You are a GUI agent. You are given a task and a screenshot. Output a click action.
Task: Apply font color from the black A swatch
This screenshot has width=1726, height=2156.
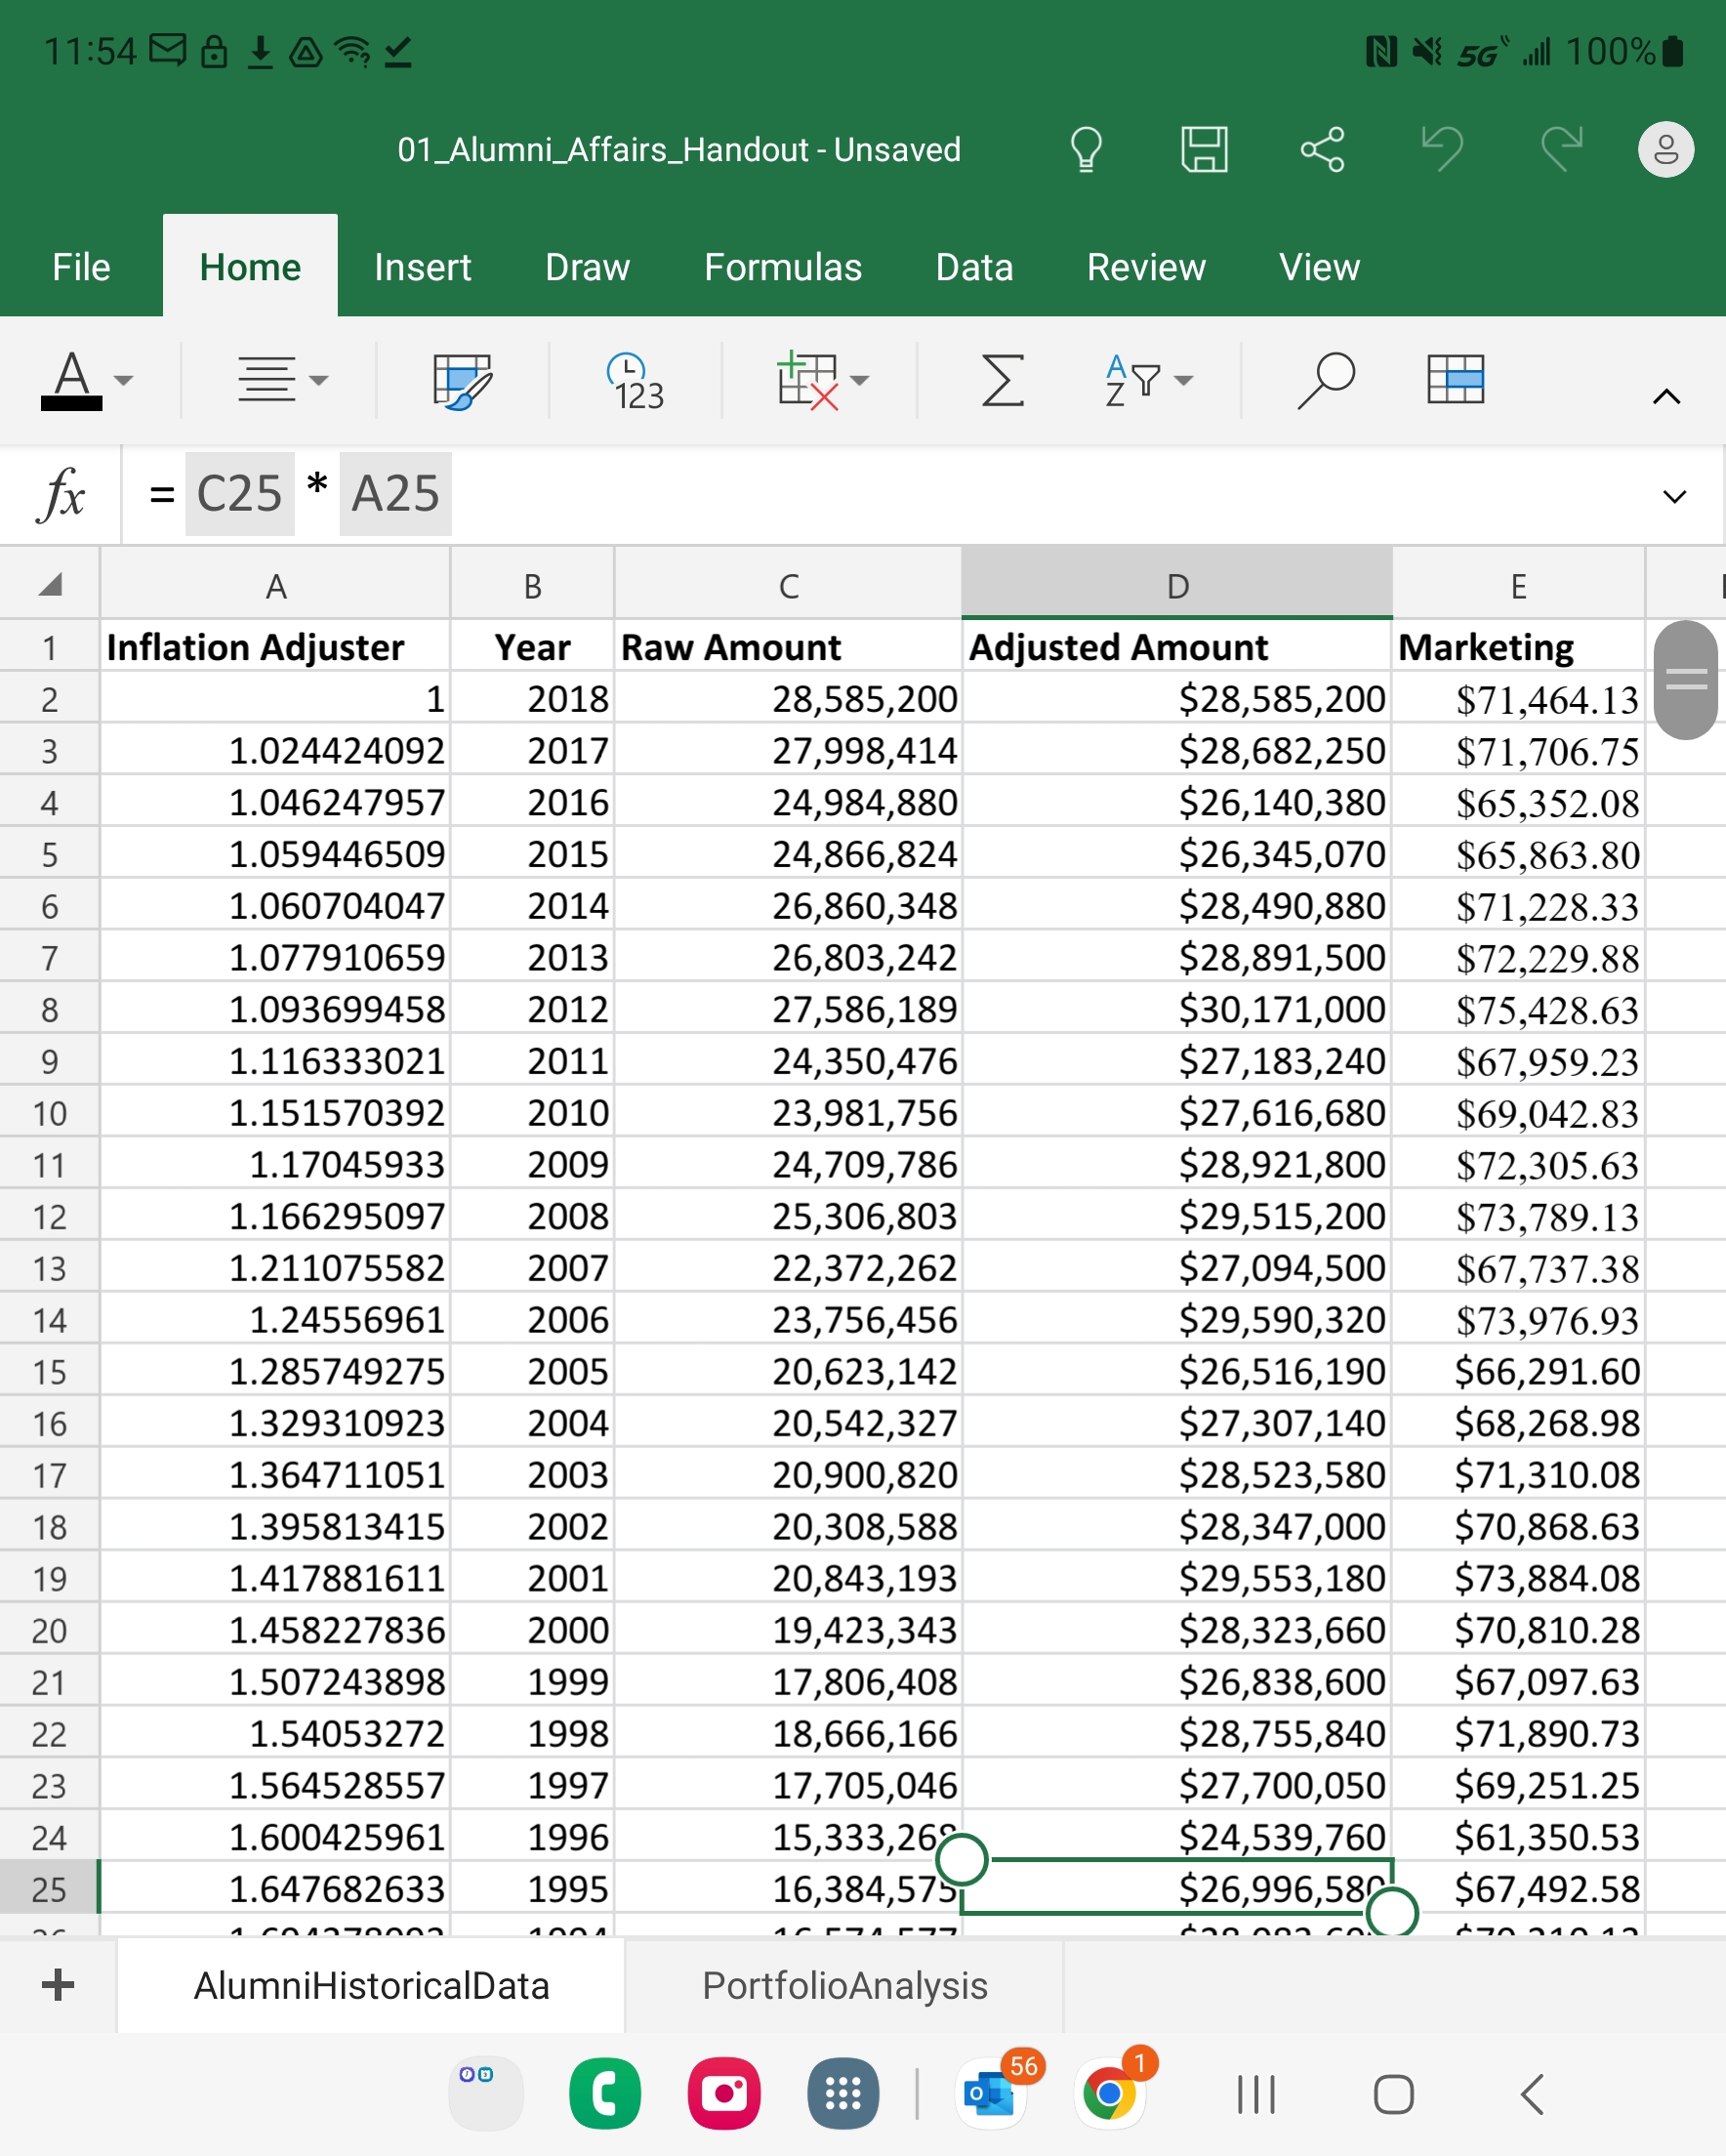(72, 380)
